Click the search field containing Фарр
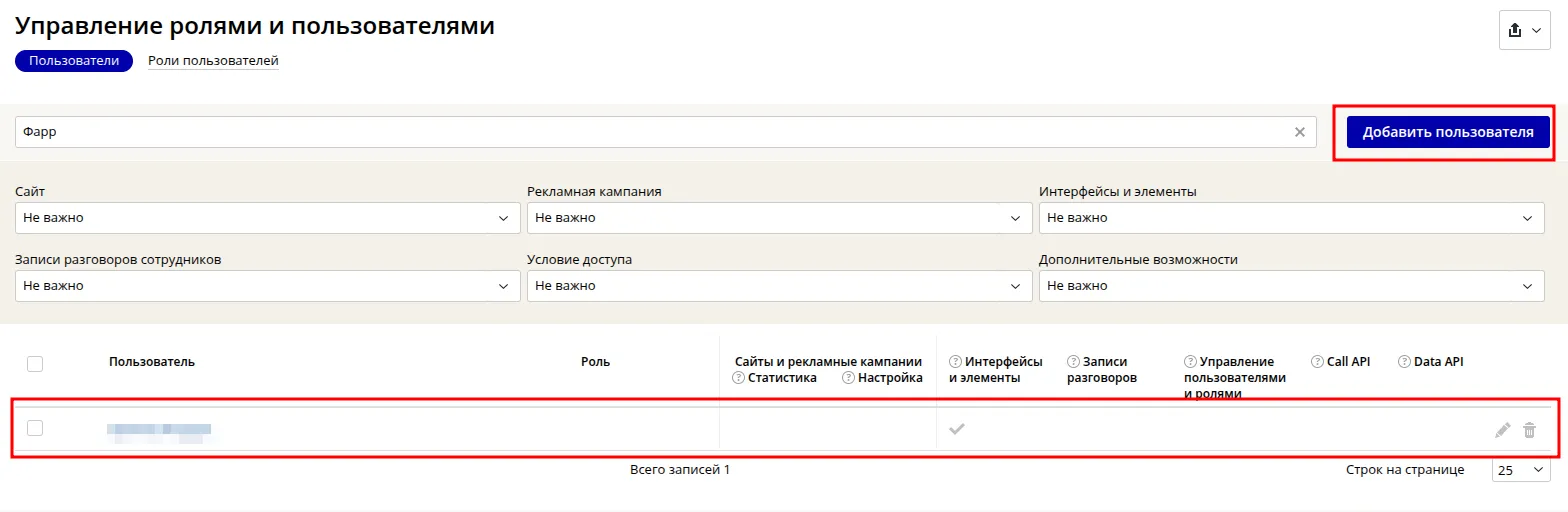Viewport: 1568px width, 512px height. click(x=650, y=132)
